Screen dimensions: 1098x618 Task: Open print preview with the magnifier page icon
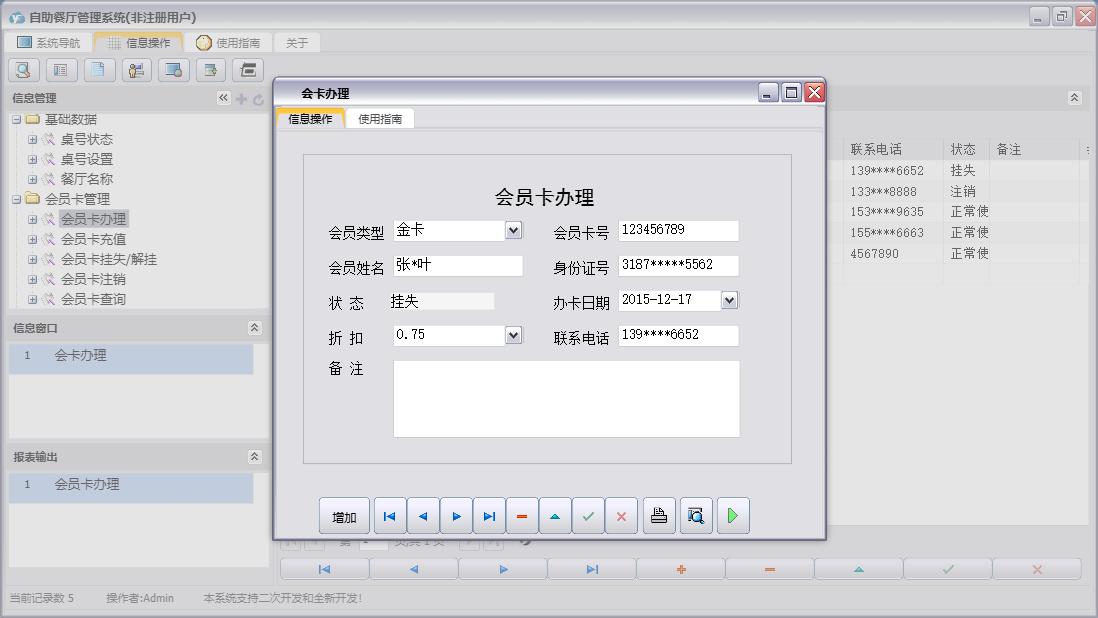tap(696, 516)
